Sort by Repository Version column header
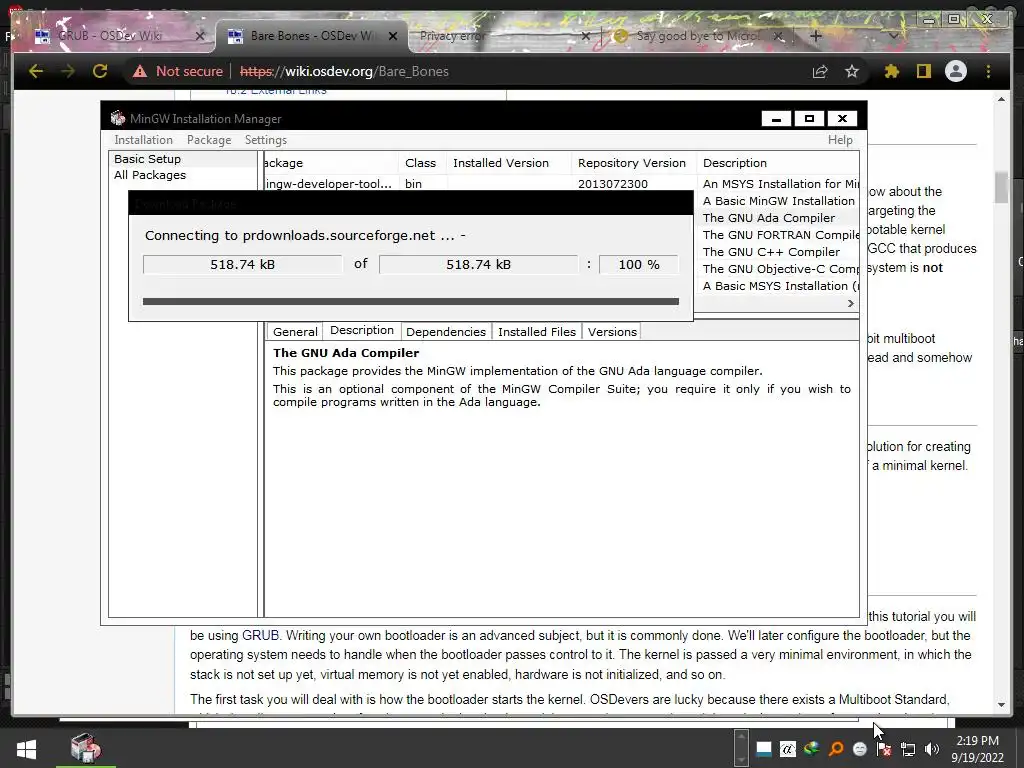 (633, 163)
